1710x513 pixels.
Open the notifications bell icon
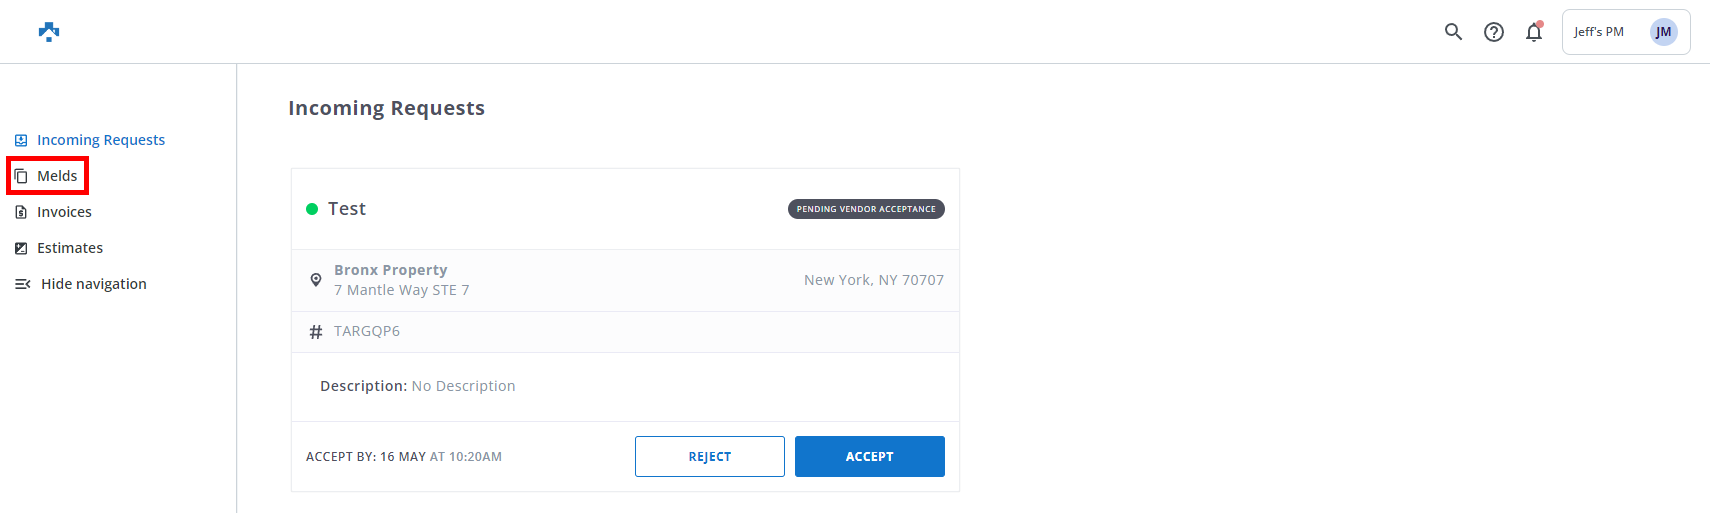point(1534,32)
